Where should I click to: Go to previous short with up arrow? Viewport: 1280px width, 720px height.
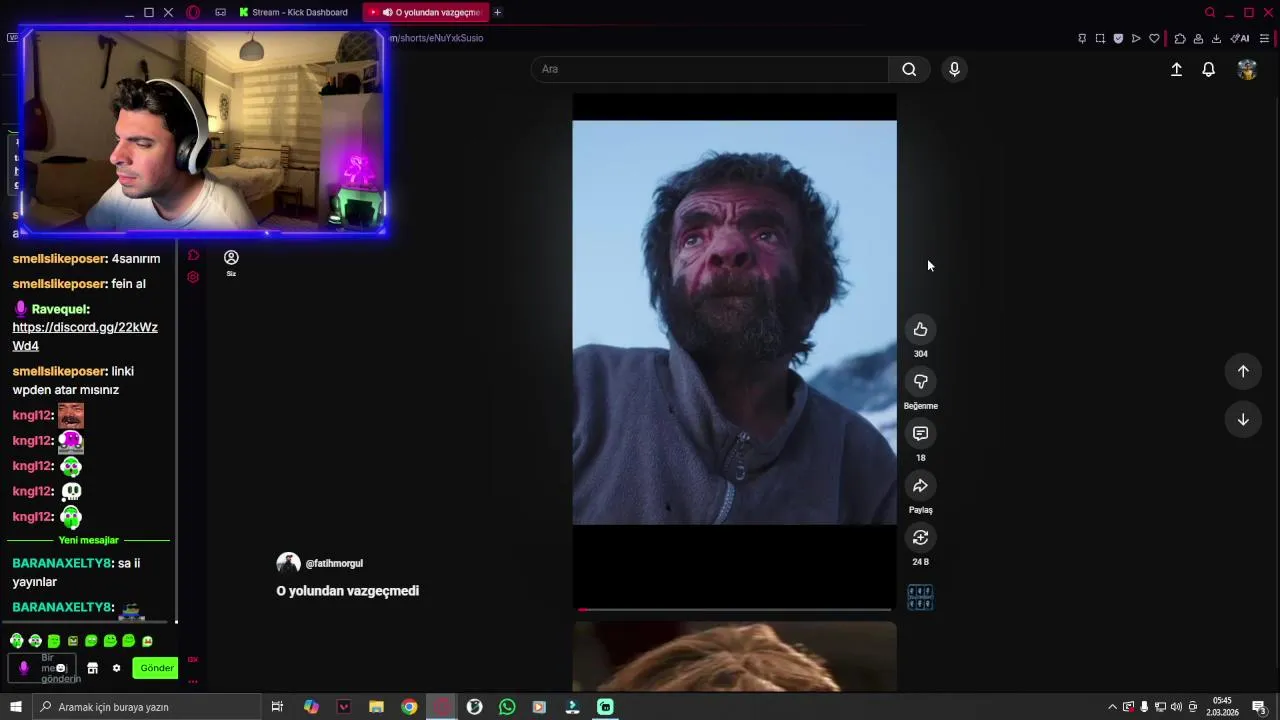[1243, 371]
